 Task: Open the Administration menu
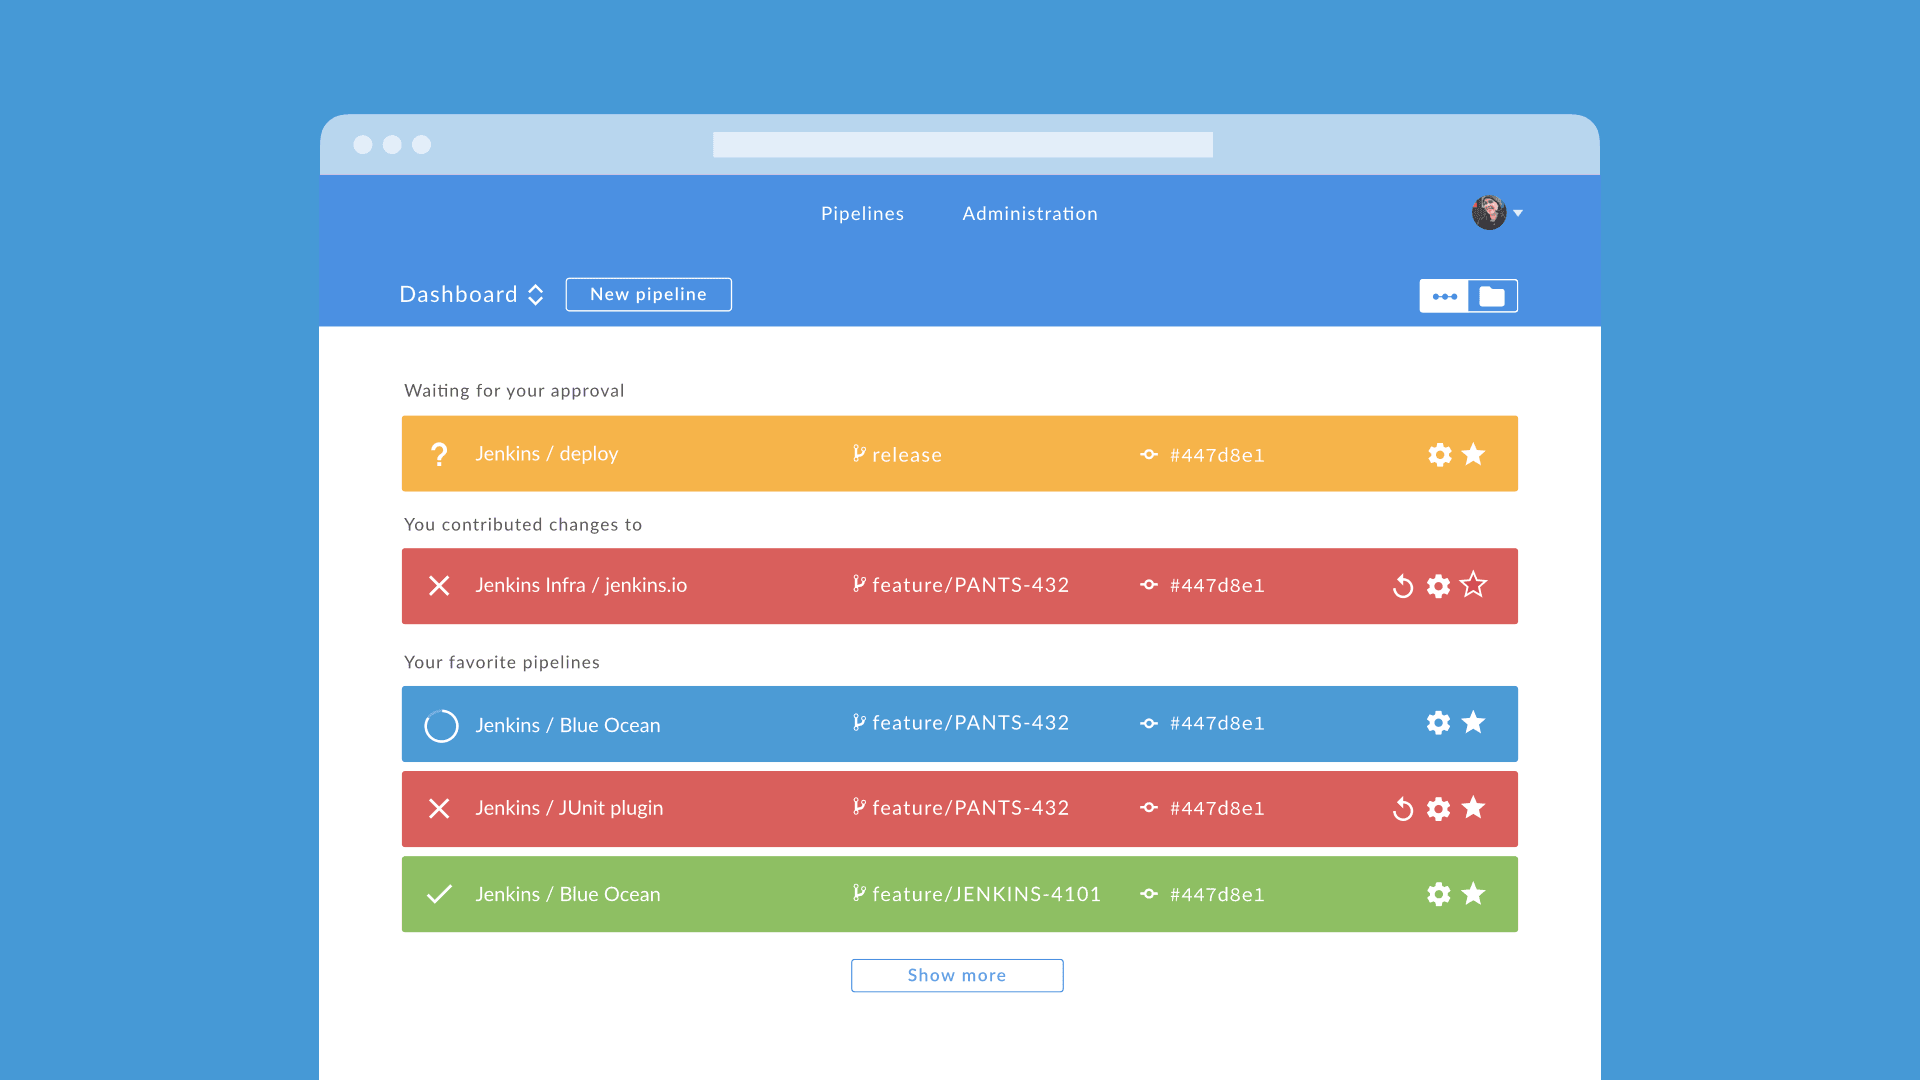pyautogui.click(x=1029, y=213)
